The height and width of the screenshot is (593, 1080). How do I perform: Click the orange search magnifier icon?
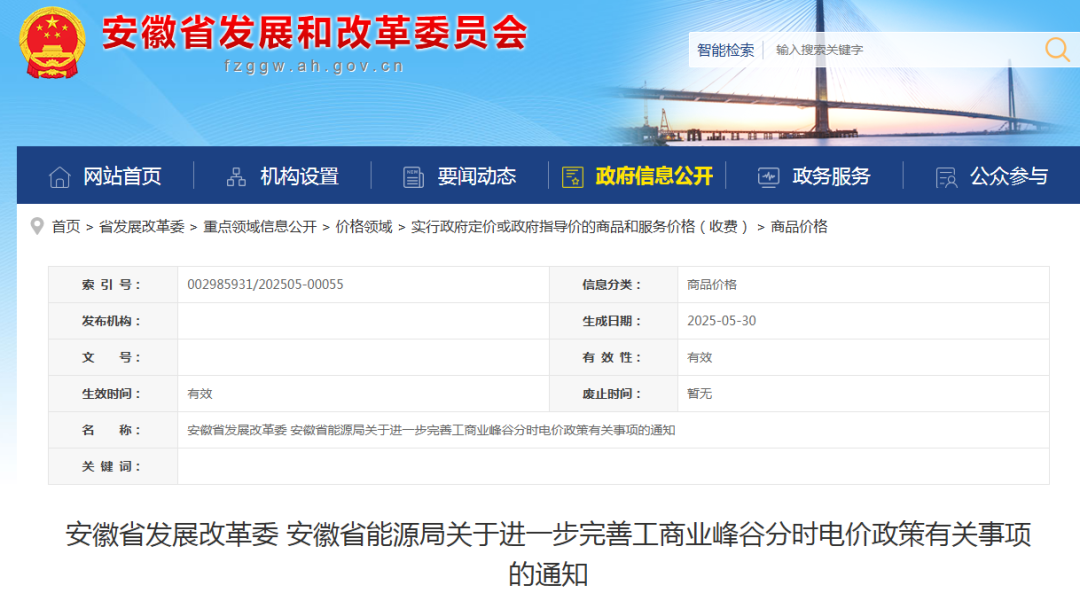1057,49
